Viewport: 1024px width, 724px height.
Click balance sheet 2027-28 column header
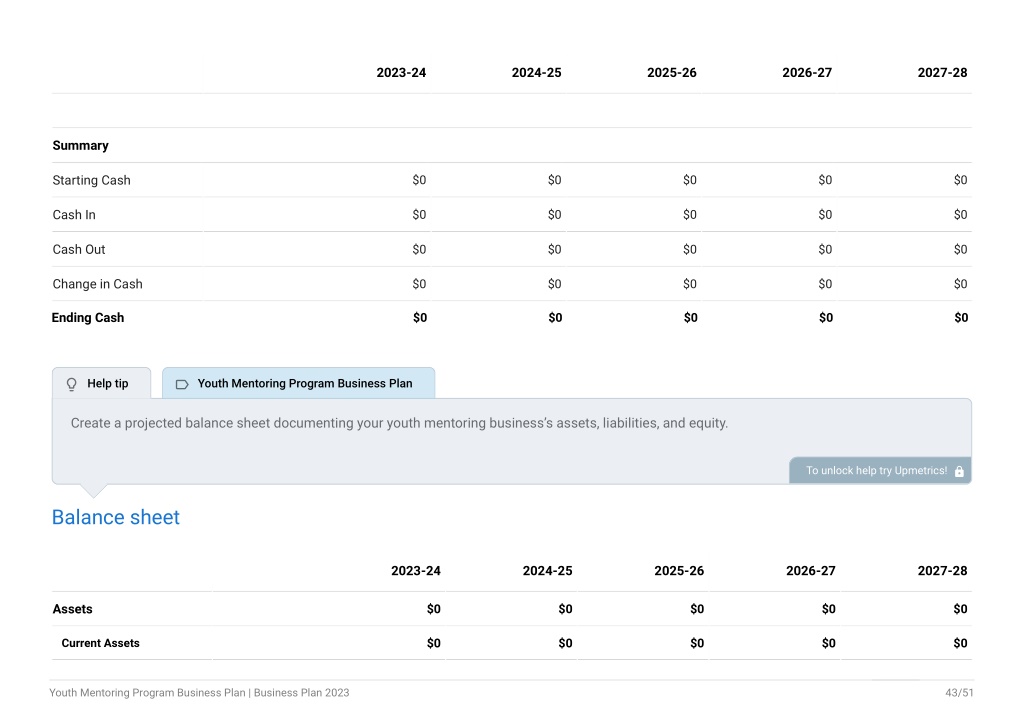point(942,571)
